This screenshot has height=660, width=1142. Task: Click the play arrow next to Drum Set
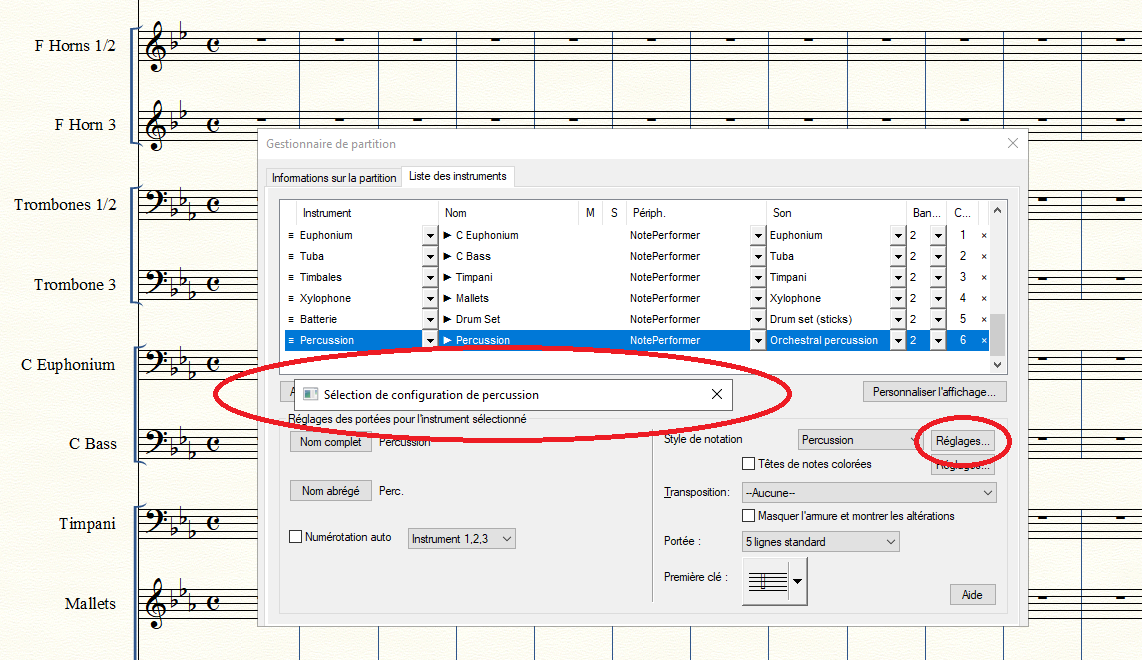pos(448,320)
